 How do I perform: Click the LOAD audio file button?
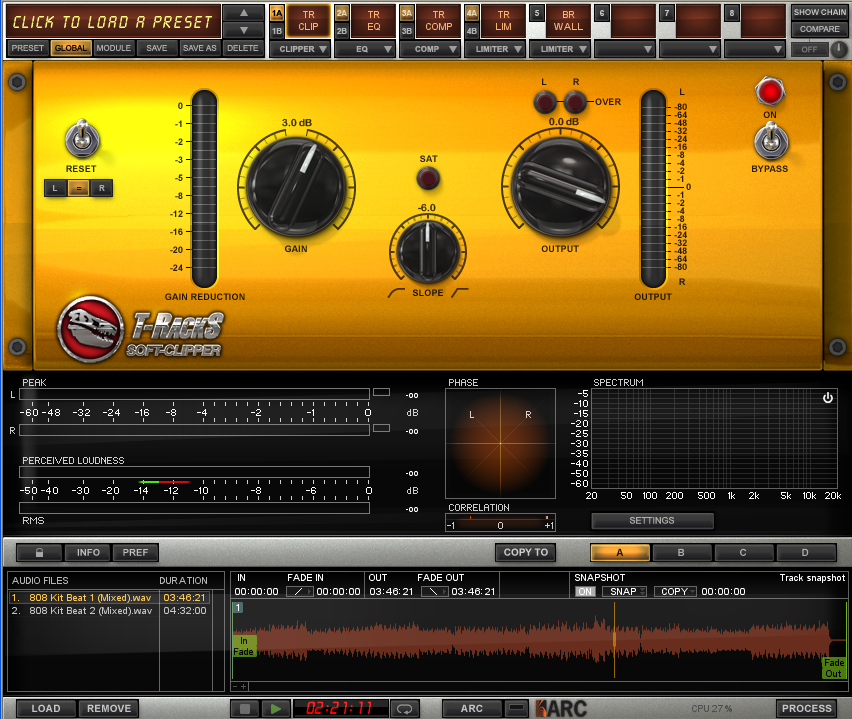pyautogui.click(x=46, y=708)
